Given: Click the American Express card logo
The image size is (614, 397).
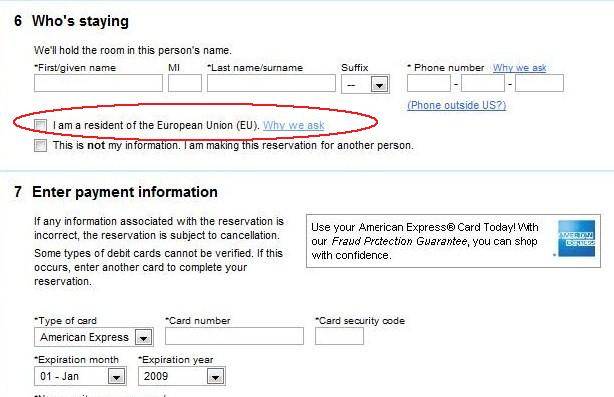Looking at the screenshot, I should tap(576, 238).
